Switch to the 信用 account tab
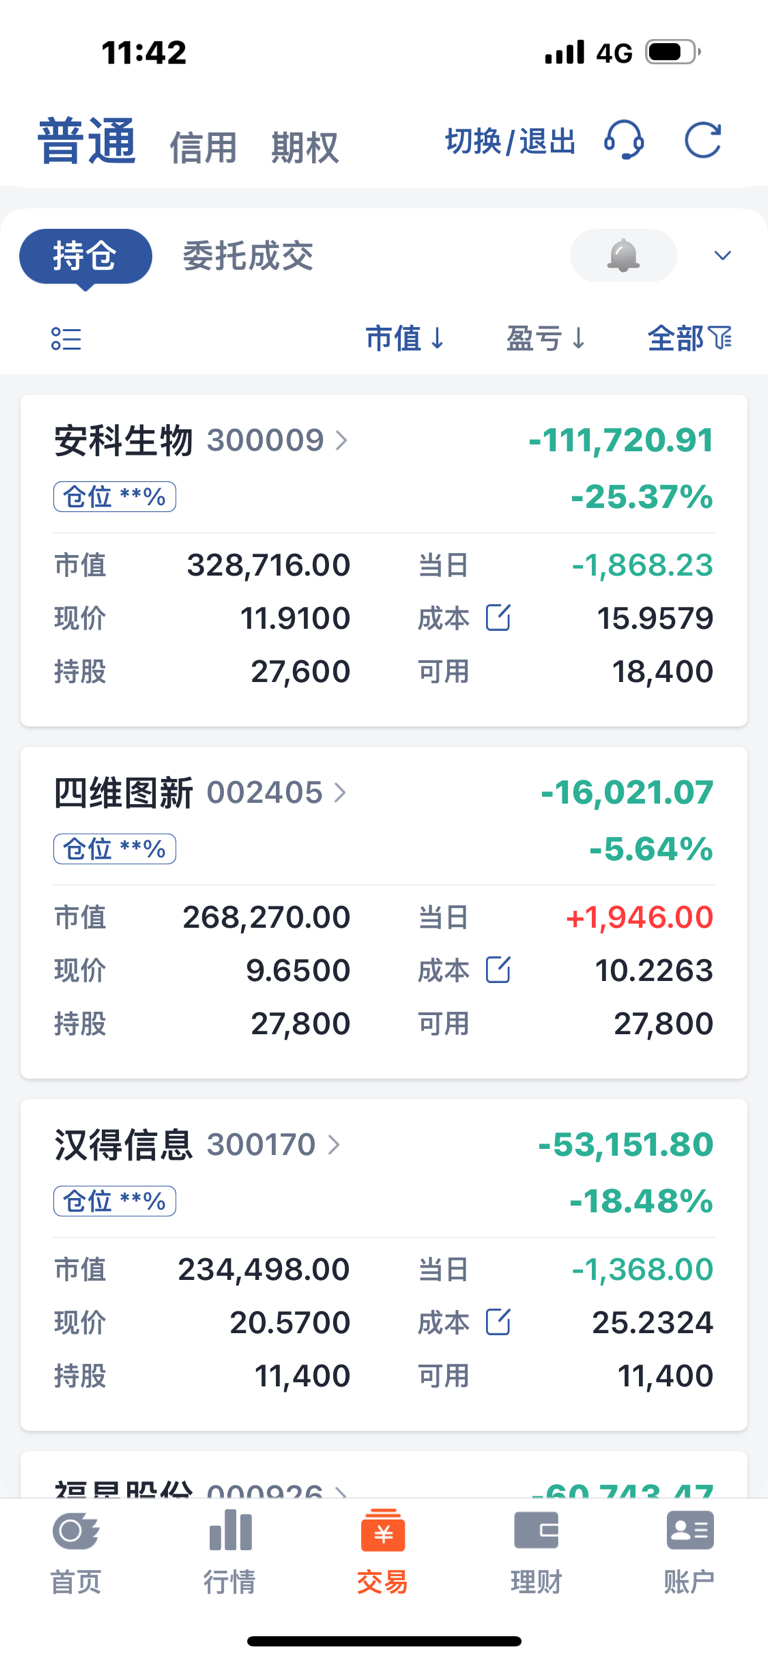The image size is (768, 1663). pos(203,147)
